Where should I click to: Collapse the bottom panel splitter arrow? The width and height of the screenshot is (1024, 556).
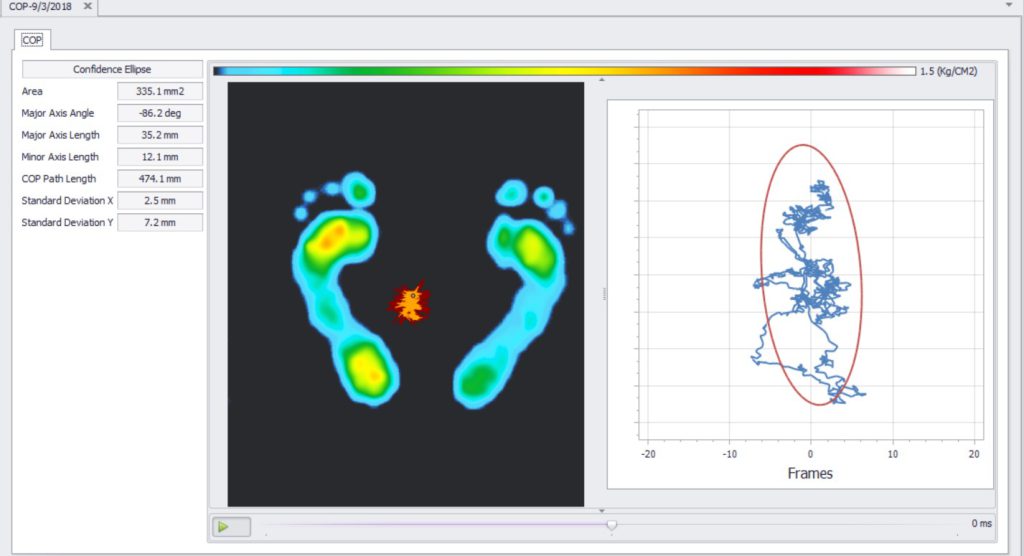[x=601, y=511]
